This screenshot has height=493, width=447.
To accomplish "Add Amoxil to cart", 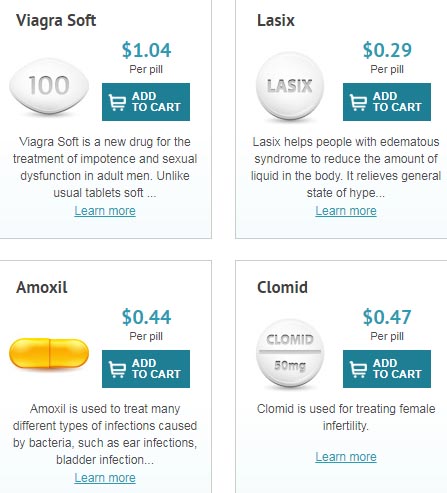I will [x=146, y=369].
